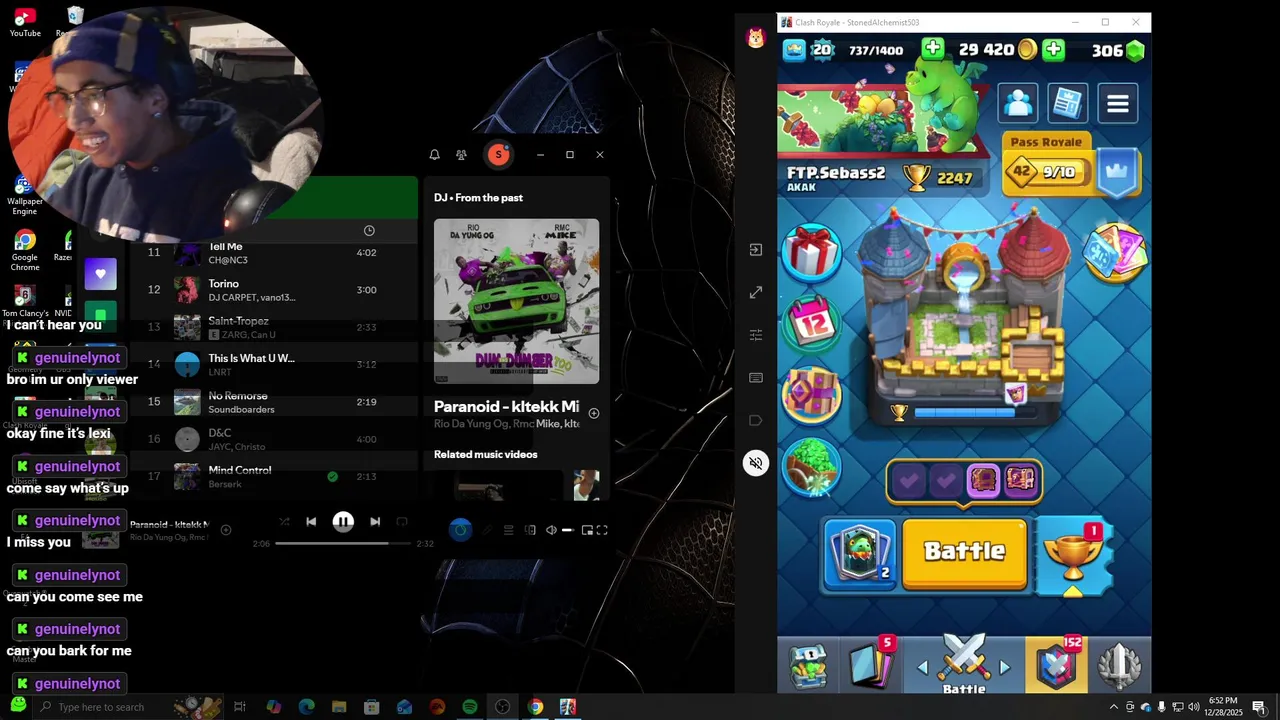
Task: Open the Paranoid album cover art
Action: [517, 301]
